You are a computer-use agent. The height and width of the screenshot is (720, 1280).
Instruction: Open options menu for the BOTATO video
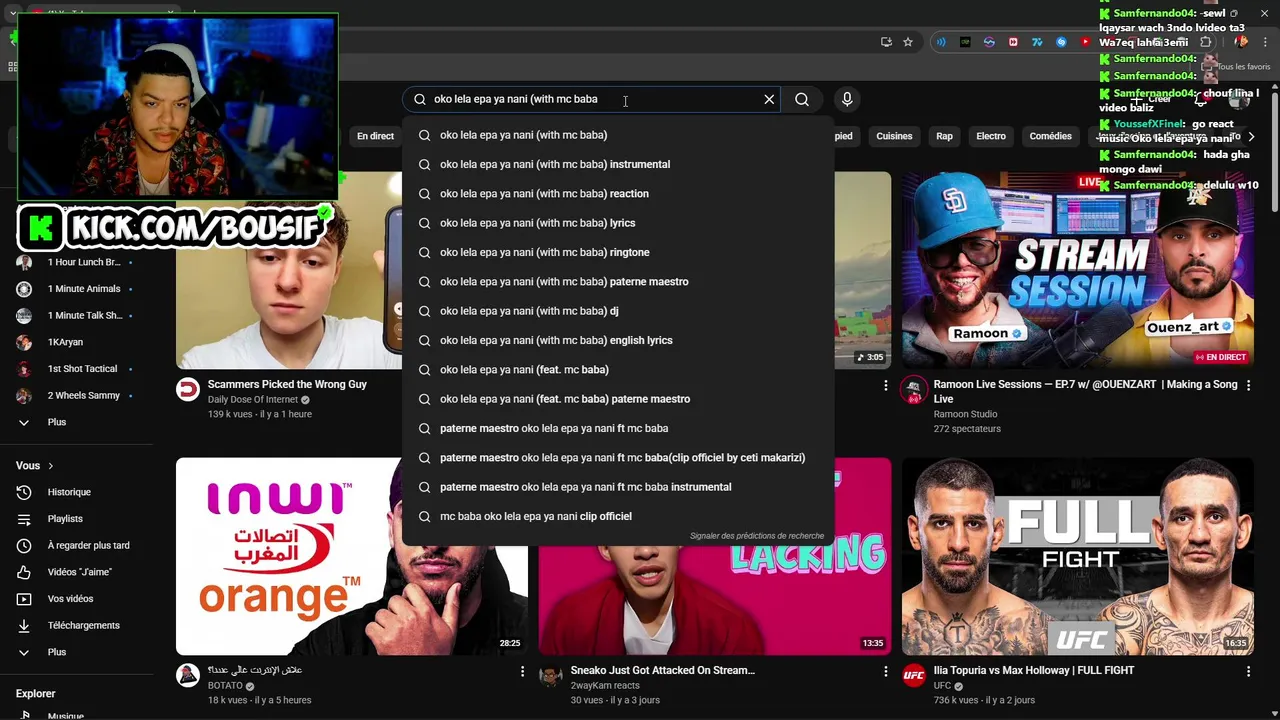522,672
